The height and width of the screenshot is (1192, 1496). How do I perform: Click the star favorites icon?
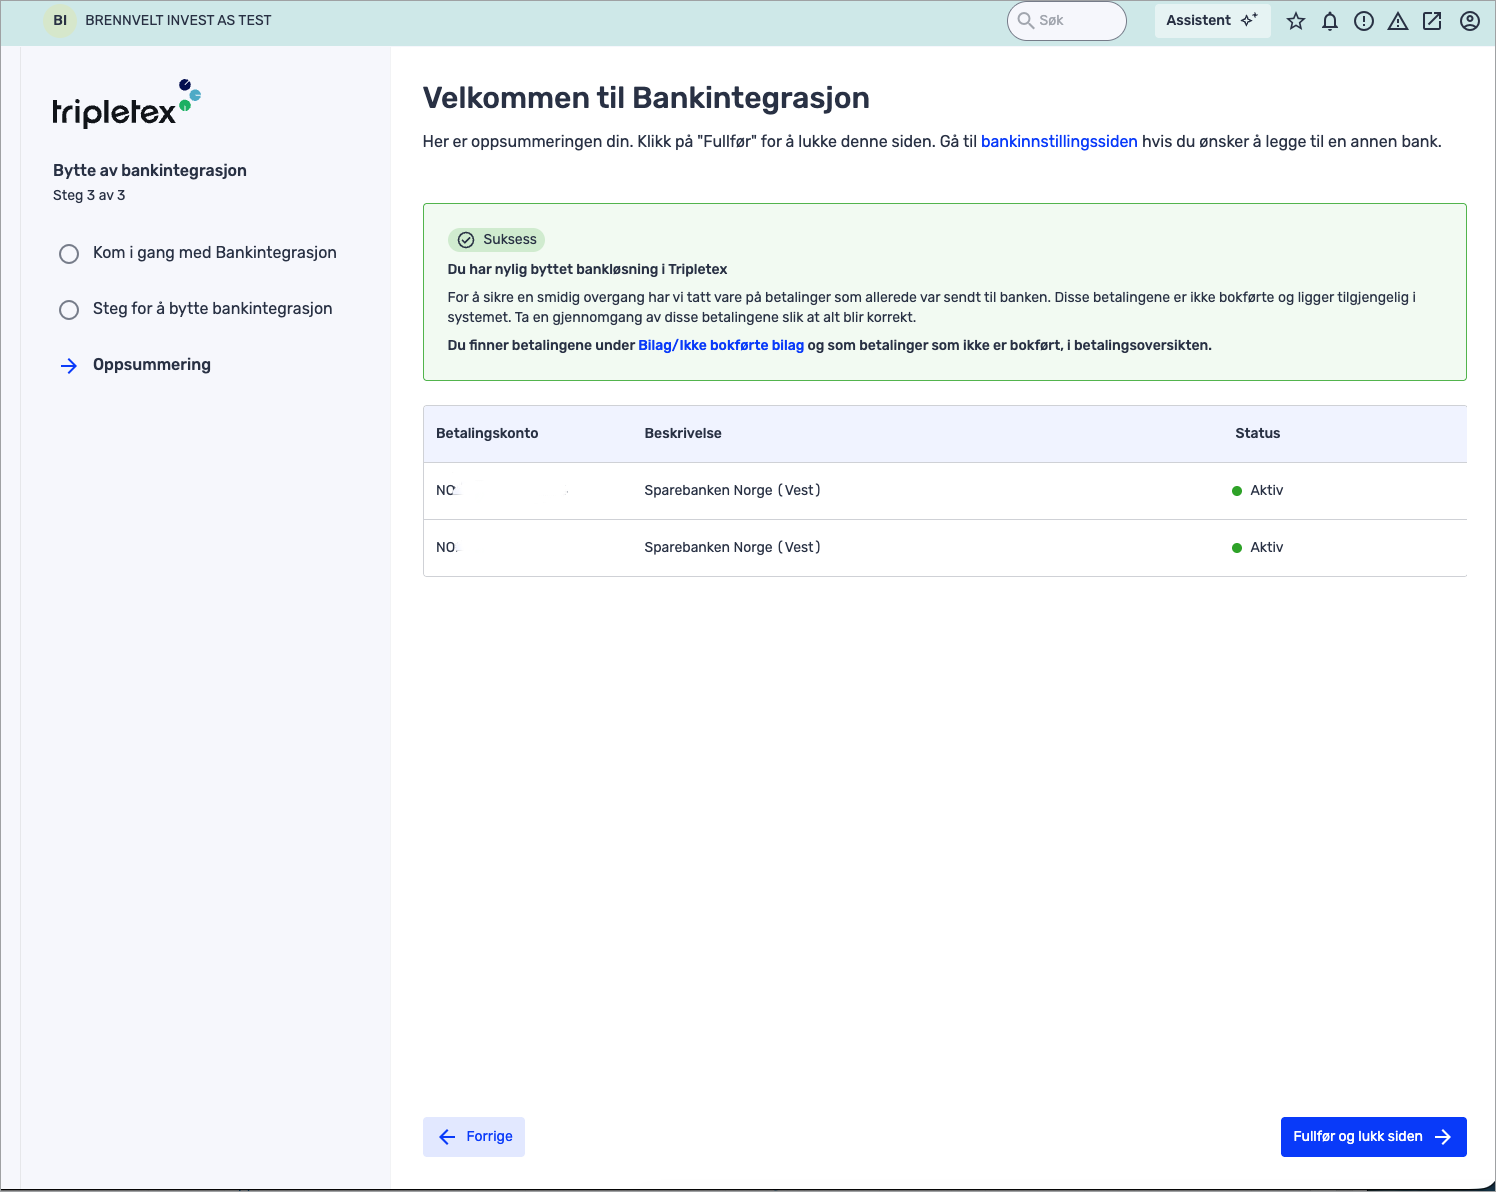[1296, 20]
